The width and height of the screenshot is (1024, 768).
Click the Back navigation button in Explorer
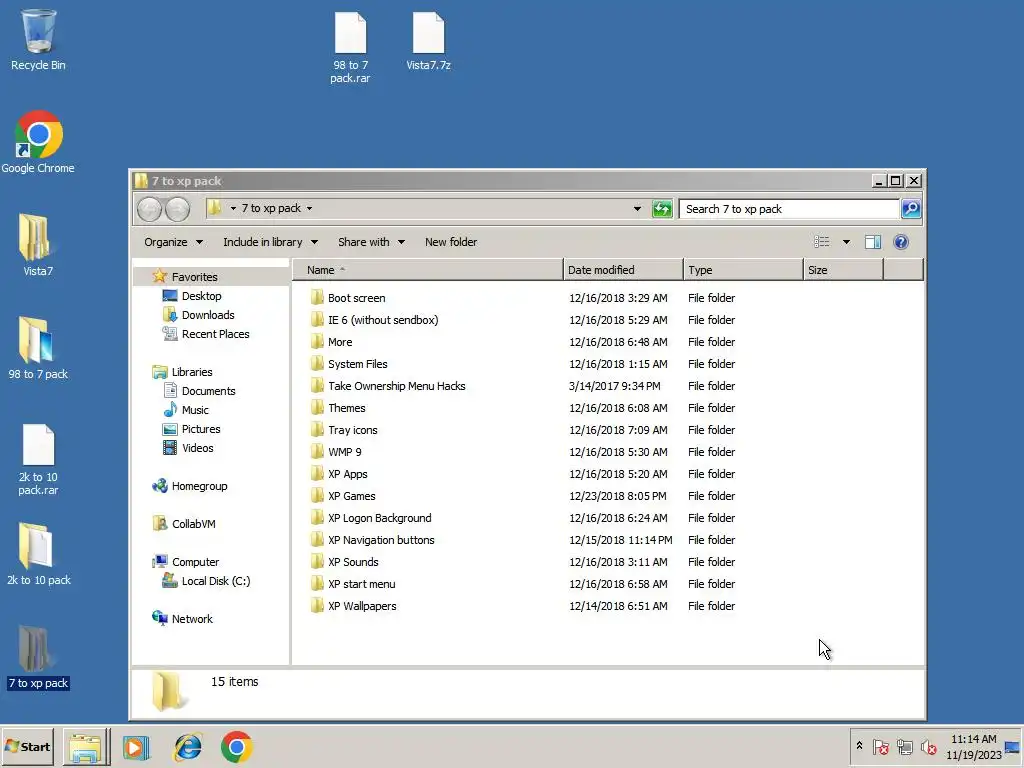pos(150,209)
